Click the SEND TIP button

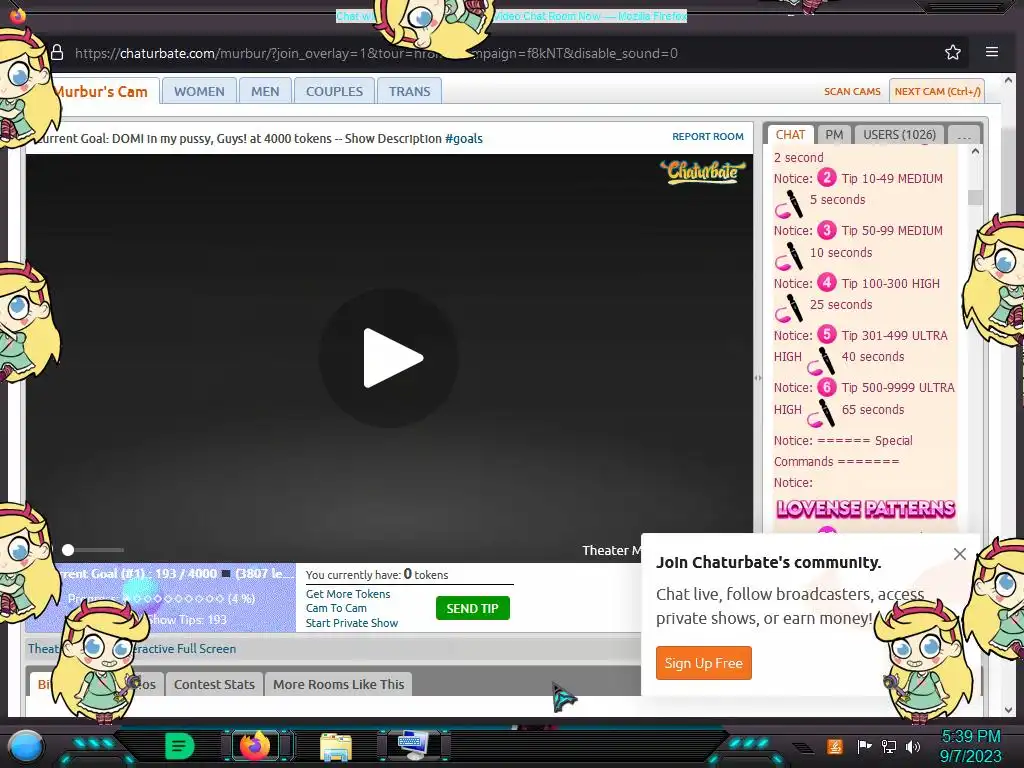(x=472, y=609)
